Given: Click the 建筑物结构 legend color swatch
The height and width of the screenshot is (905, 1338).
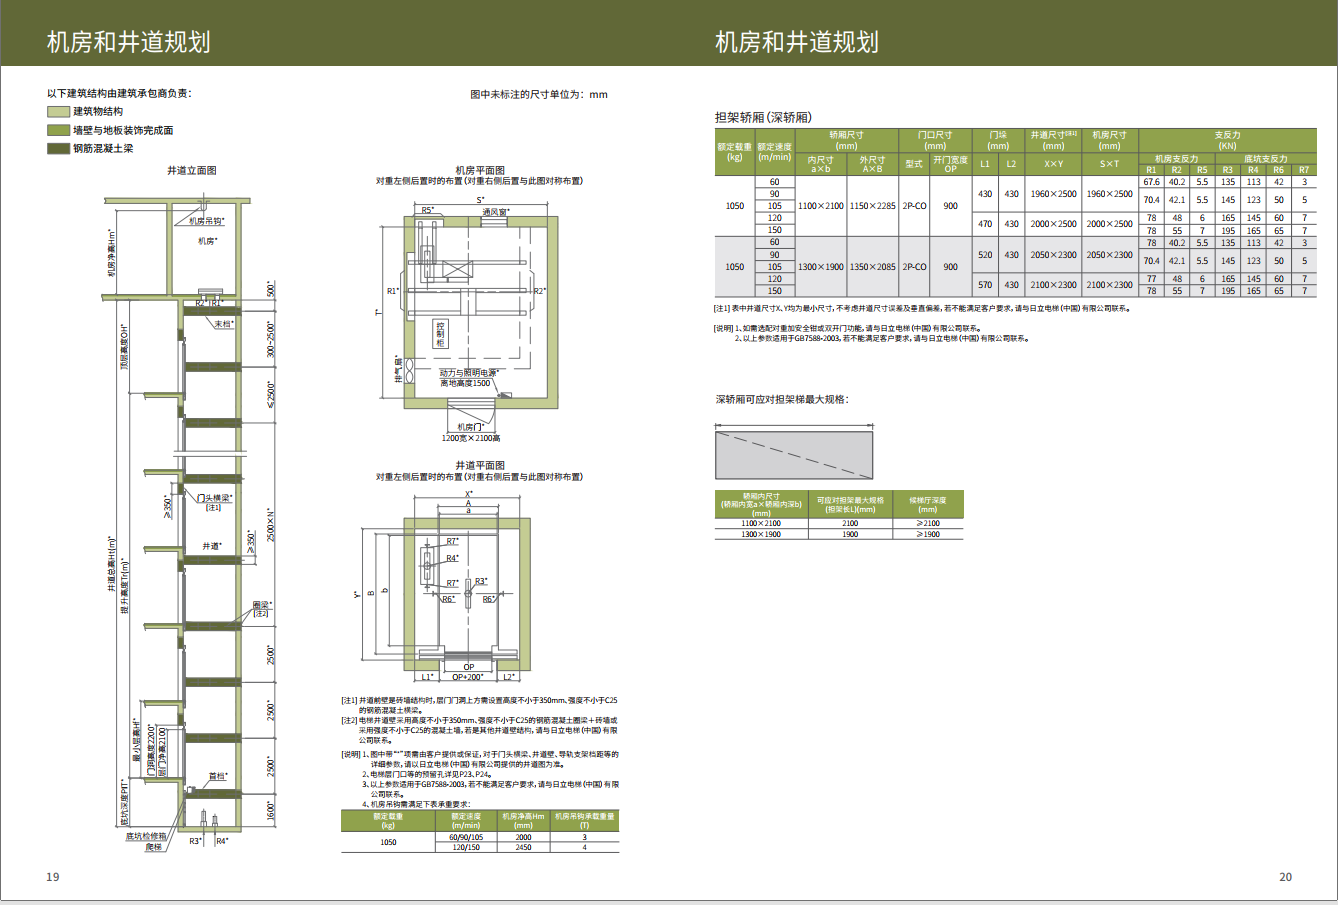Looking at the screenshot, I should (58, 112).
